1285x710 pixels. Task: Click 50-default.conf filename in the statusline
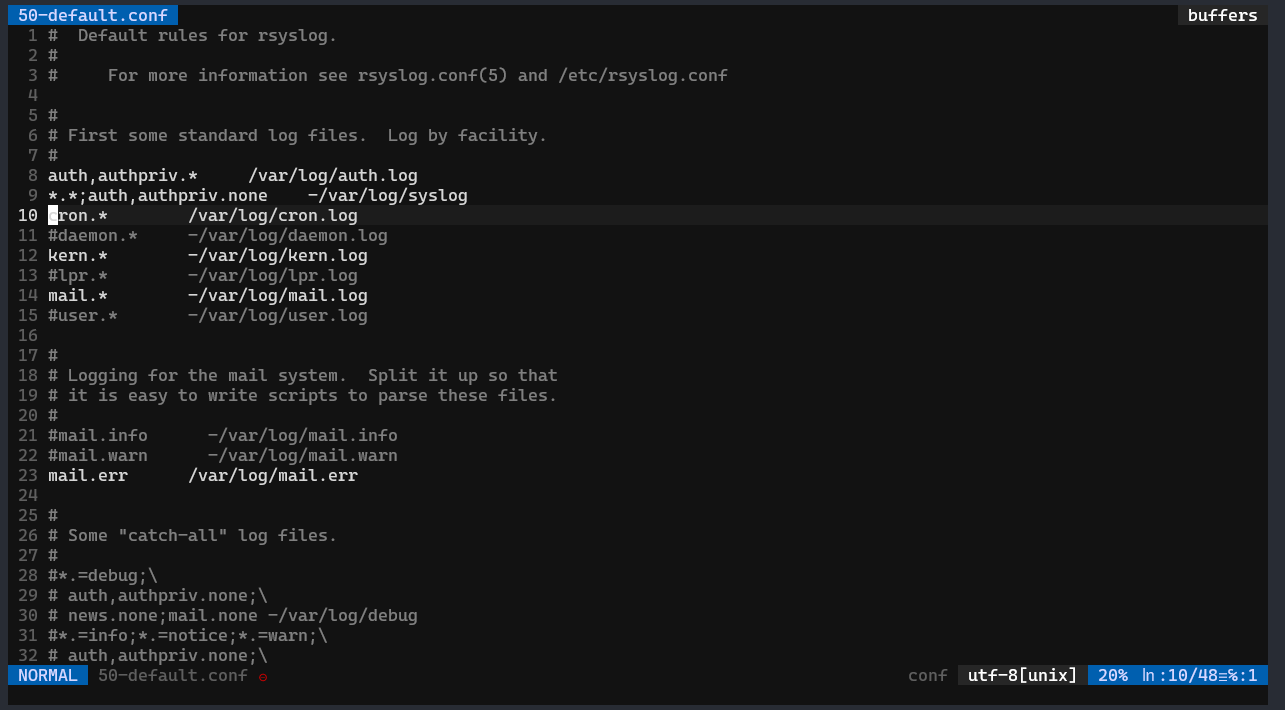click(x=171, y=675)
